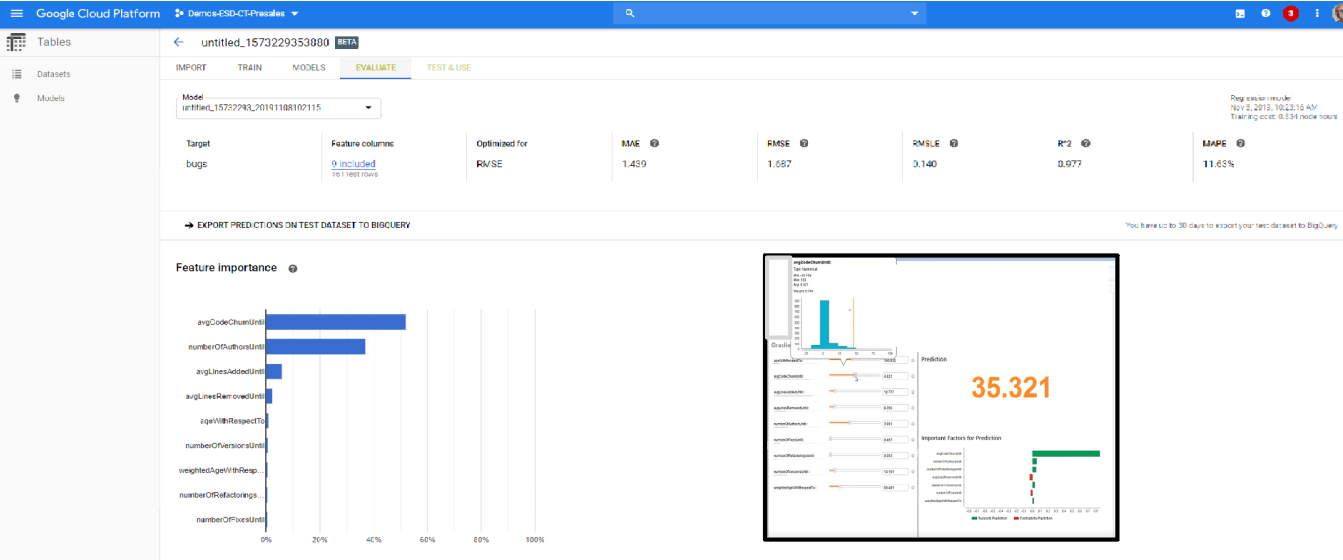Click the numberOfFixesUntil feature label
The width and height of the screenshot is (1343, 560).
[230, 520]
